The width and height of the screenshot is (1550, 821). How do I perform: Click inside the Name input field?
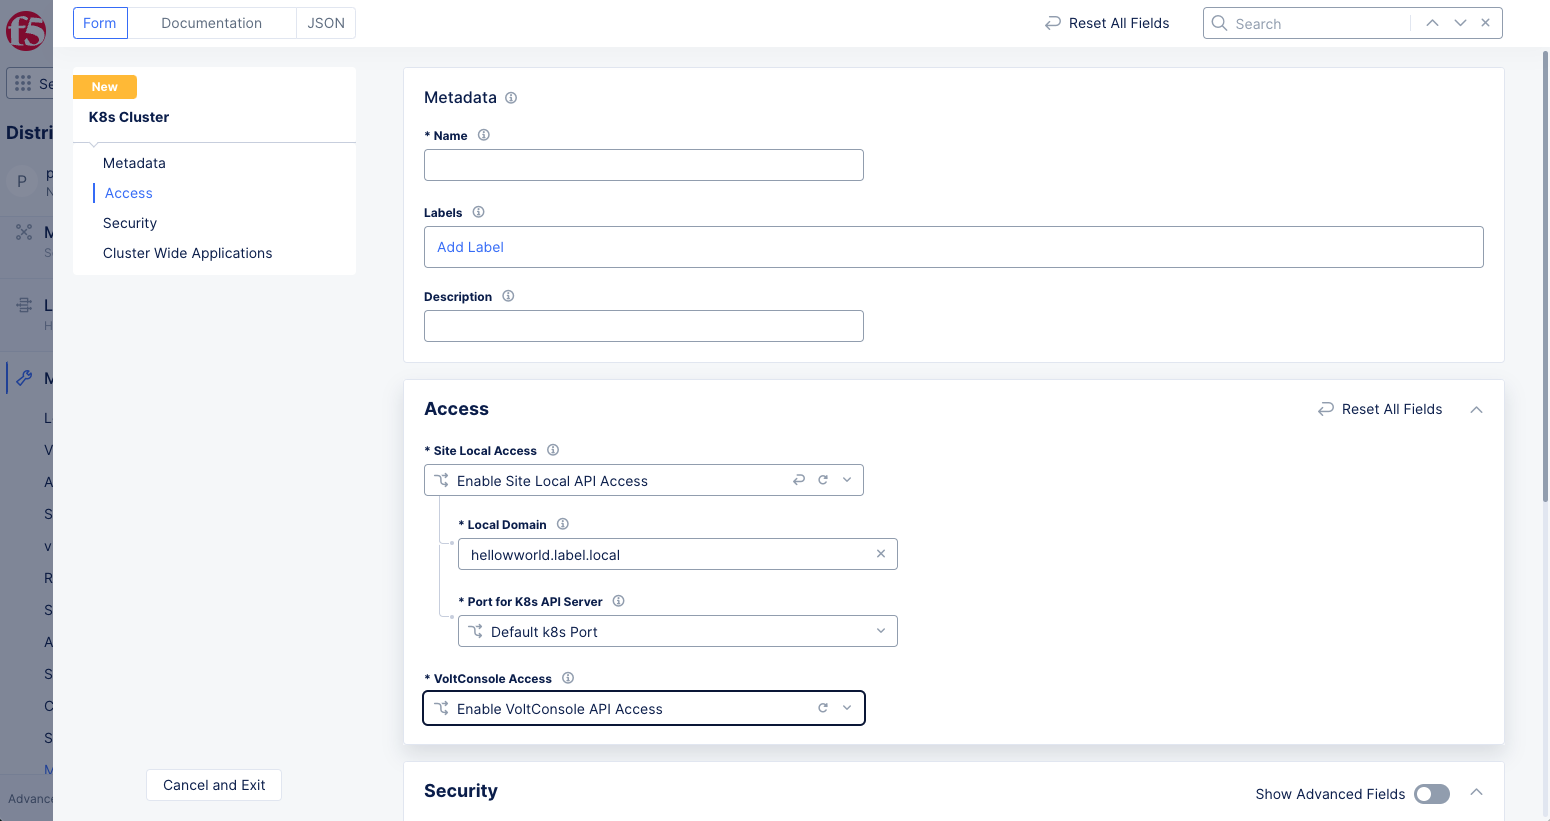point(643,164)
